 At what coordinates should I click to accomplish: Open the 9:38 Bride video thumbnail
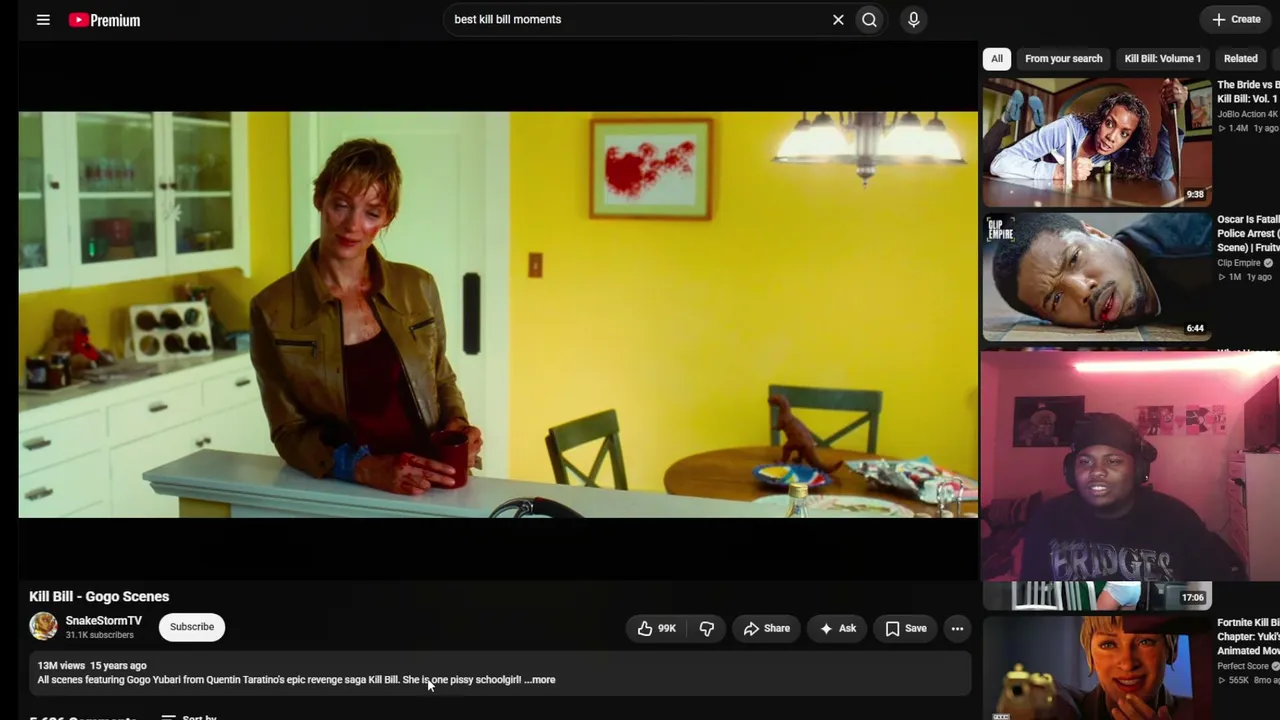click(1096, 143)
